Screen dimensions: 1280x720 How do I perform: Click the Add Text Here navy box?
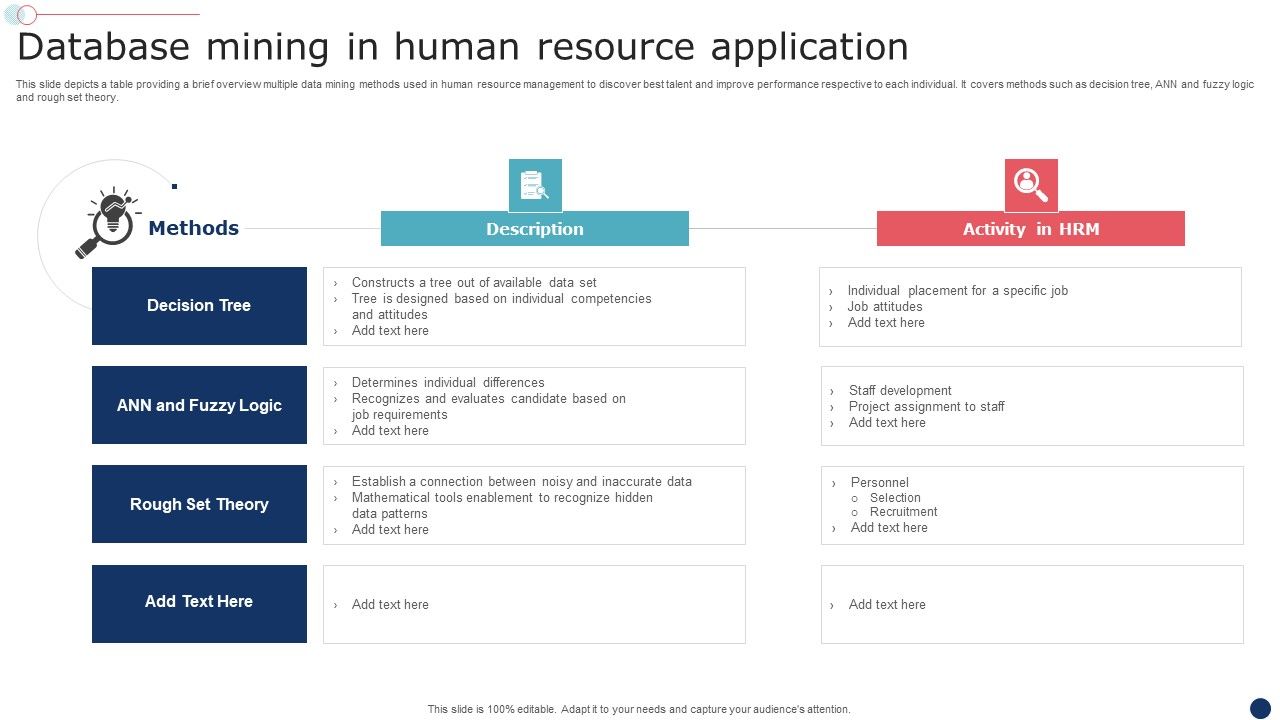coord(199,602)
